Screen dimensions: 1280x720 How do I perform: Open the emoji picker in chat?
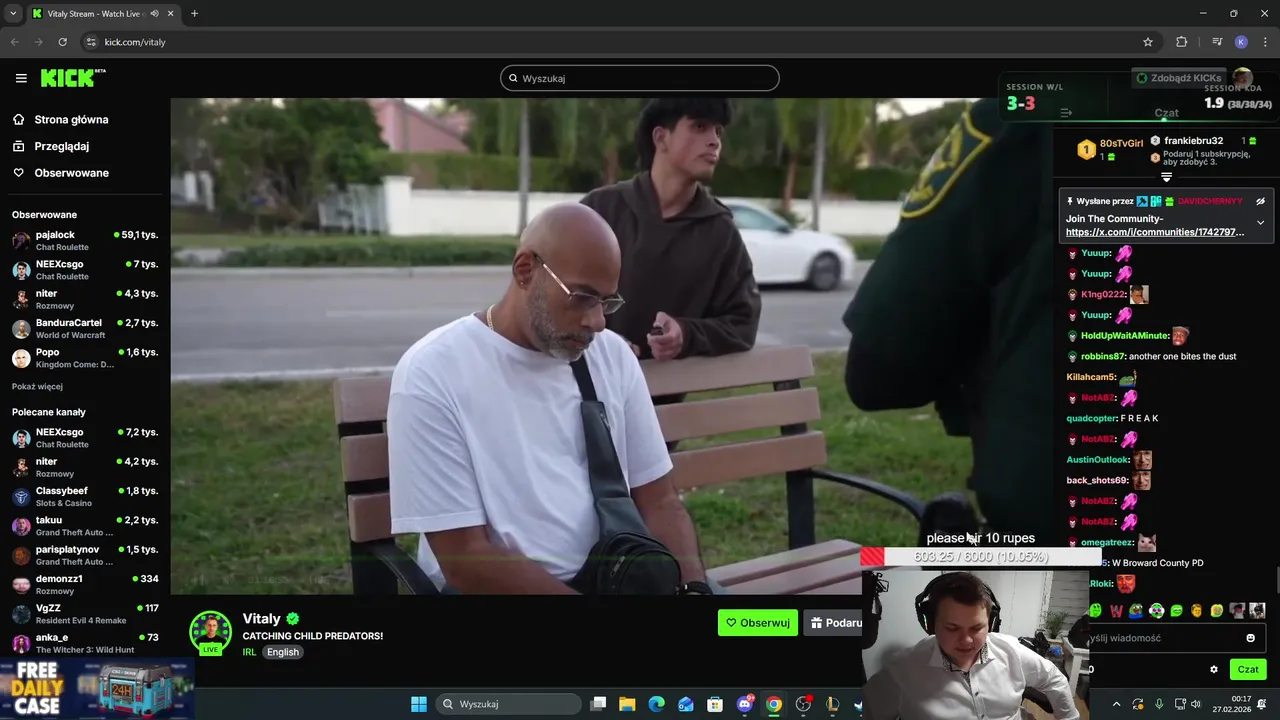tap(1250, 638)
